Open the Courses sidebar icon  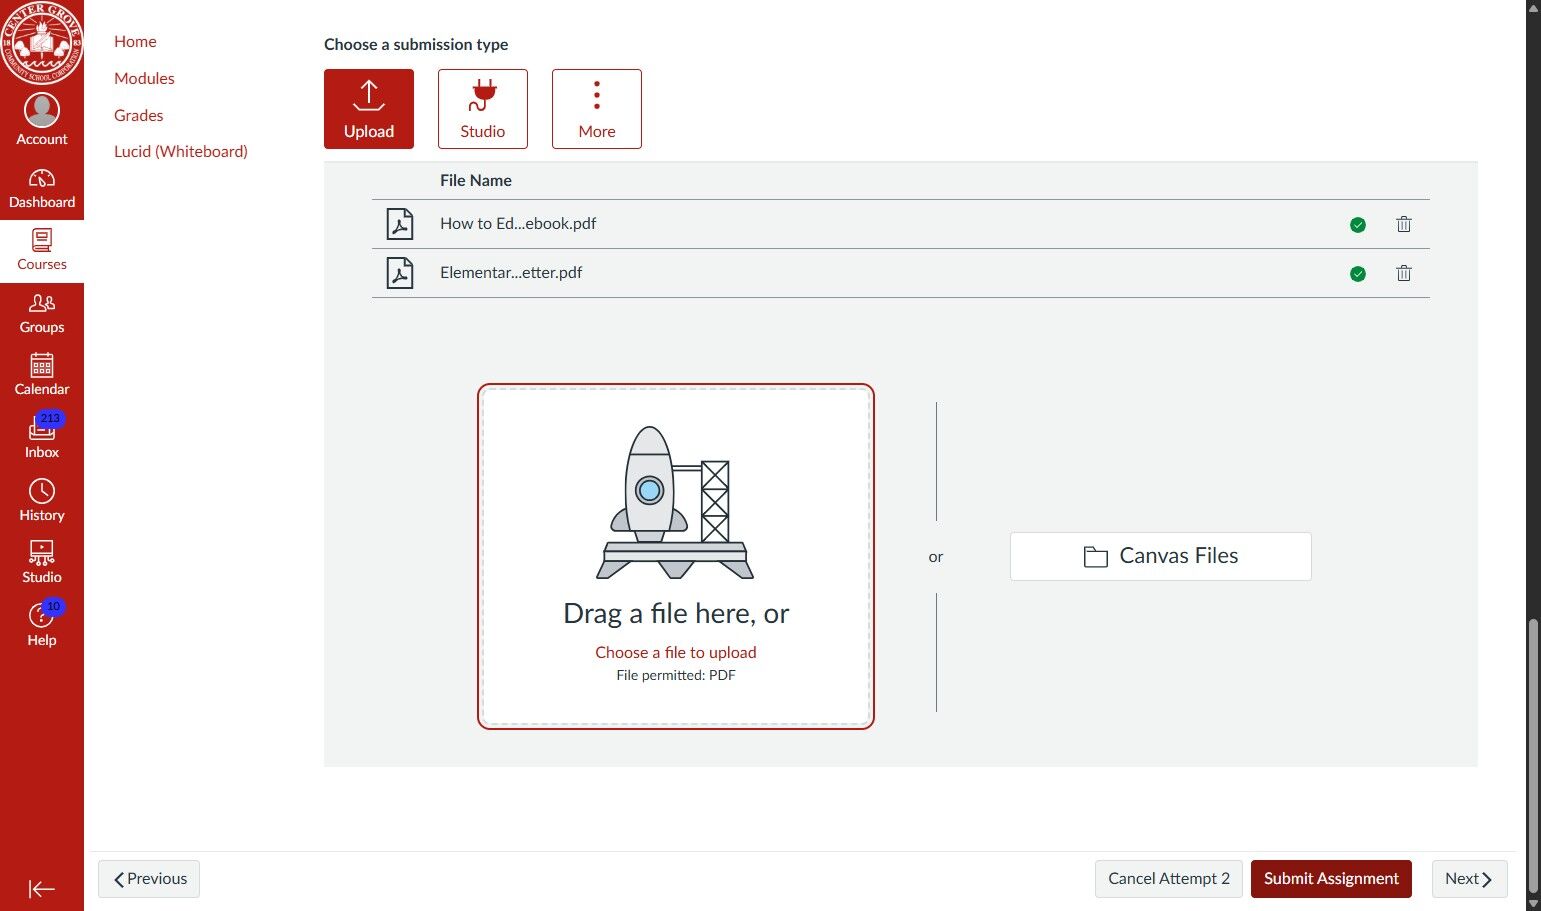click(41, 249)
